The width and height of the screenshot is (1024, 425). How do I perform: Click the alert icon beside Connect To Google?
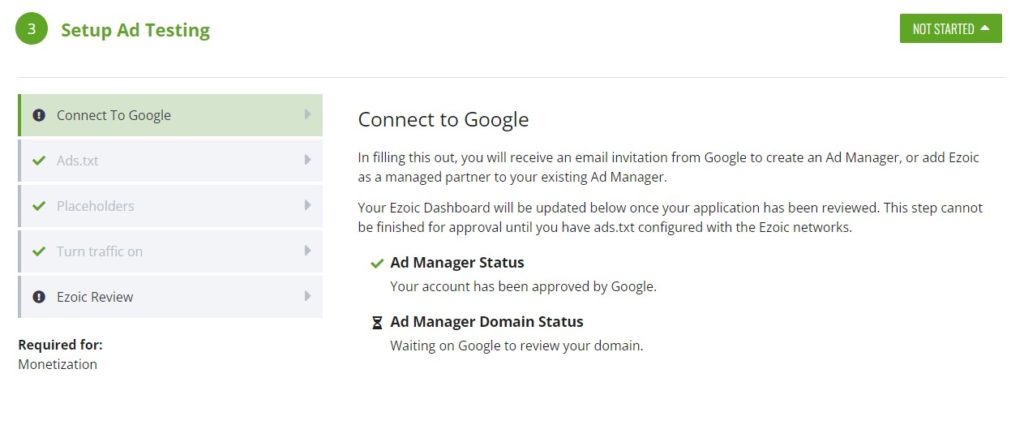point(39,116)
